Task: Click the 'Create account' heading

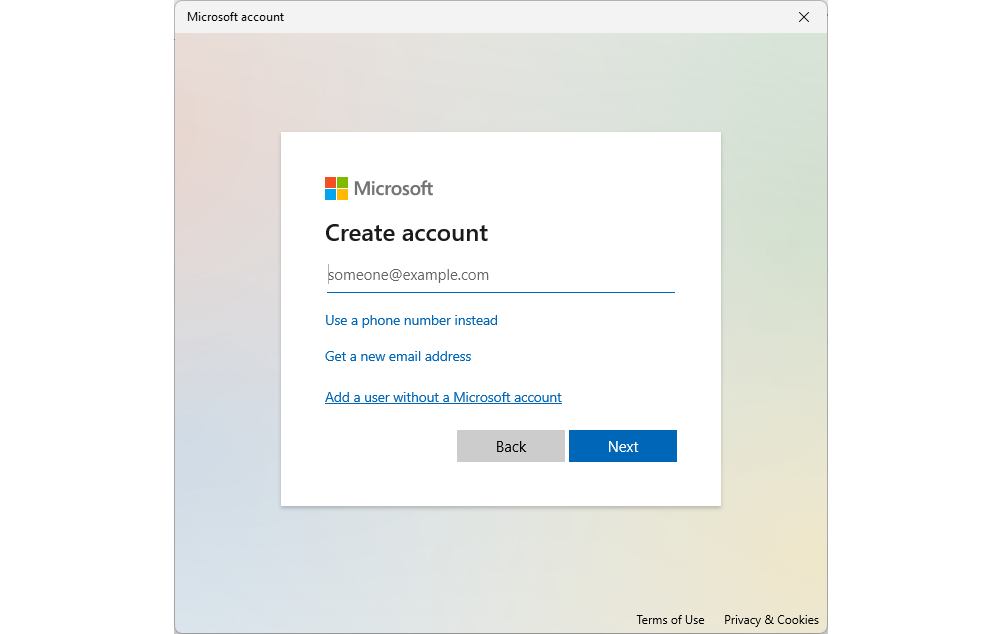Action: pyautogui.click(x=406, y=233)
